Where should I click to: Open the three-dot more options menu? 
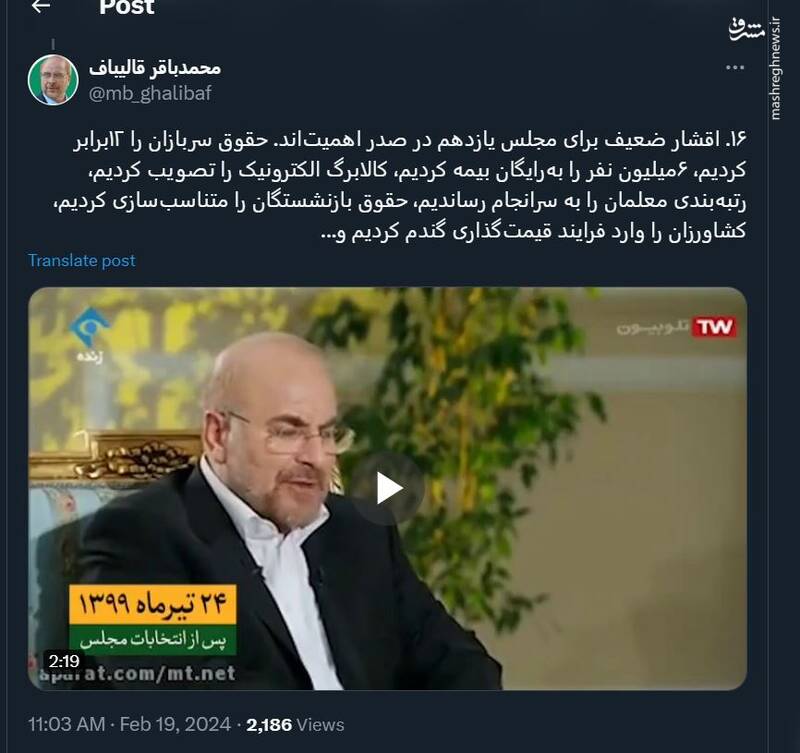tap(735, 67)
